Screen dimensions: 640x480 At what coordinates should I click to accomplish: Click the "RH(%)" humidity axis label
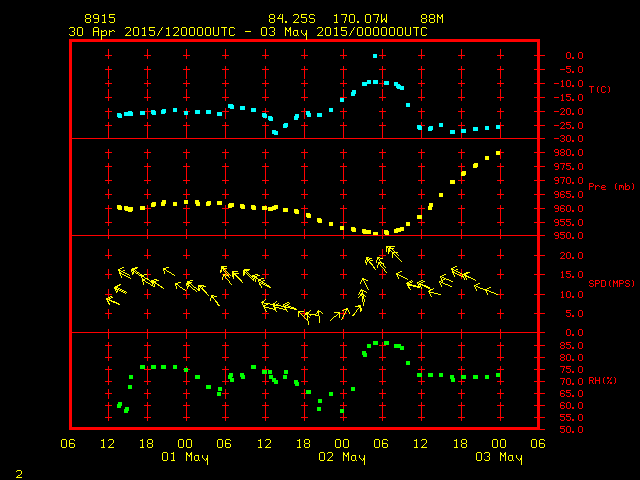602,381
